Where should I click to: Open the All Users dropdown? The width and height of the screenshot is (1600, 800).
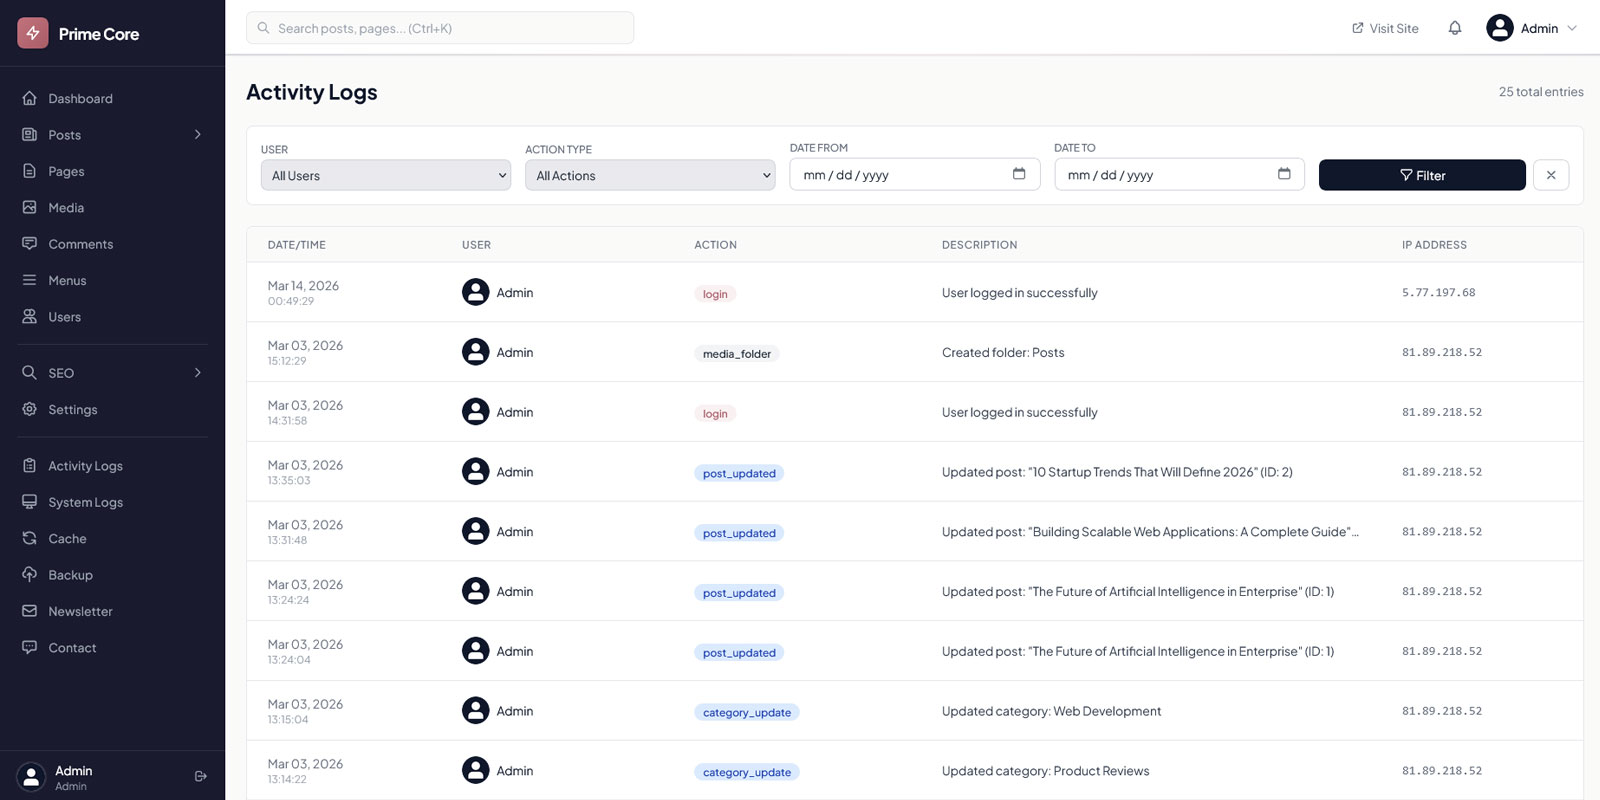click(385, 175)
